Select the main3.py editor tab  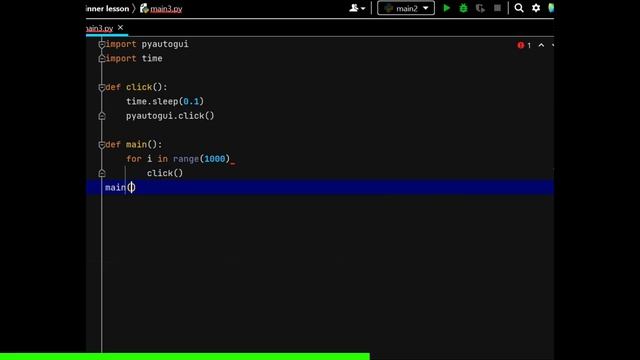[x=100, y=28]
